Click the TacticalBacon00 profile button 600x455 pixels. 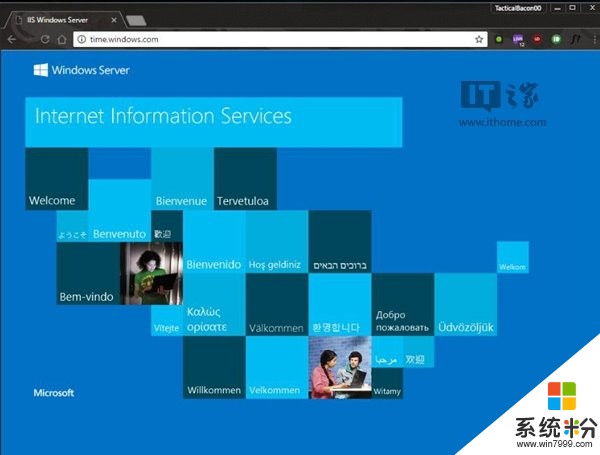[x=518, y=8]
